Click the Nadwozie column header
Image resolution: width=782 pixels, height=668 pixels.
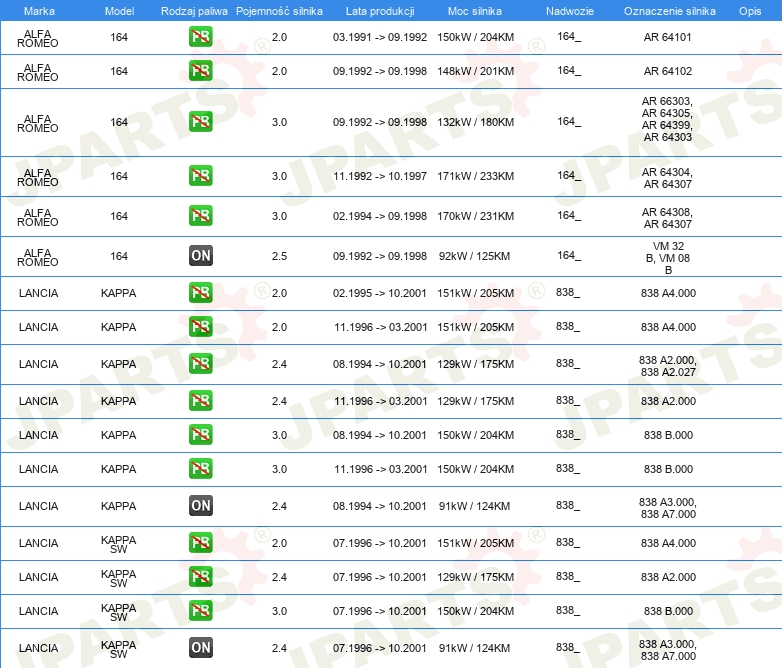pos(570,11)
